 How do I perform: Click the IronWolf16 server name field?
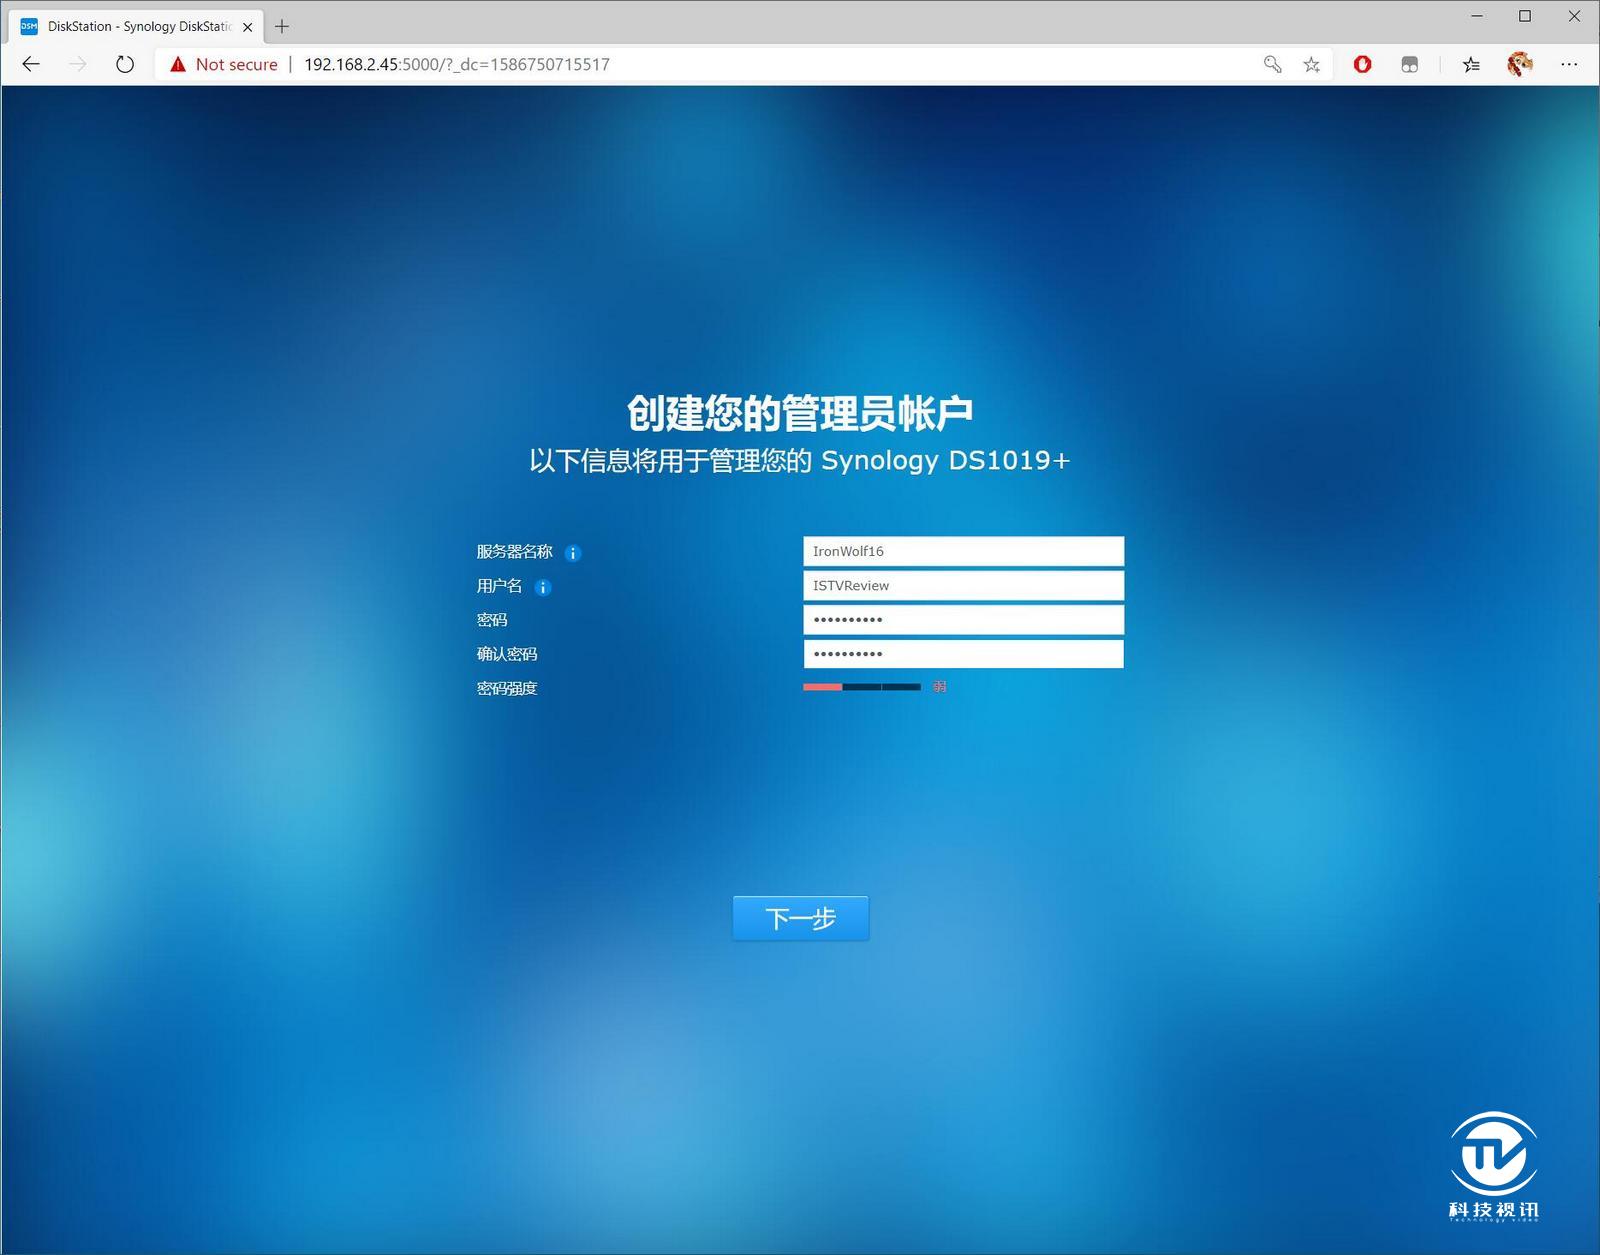963,550
